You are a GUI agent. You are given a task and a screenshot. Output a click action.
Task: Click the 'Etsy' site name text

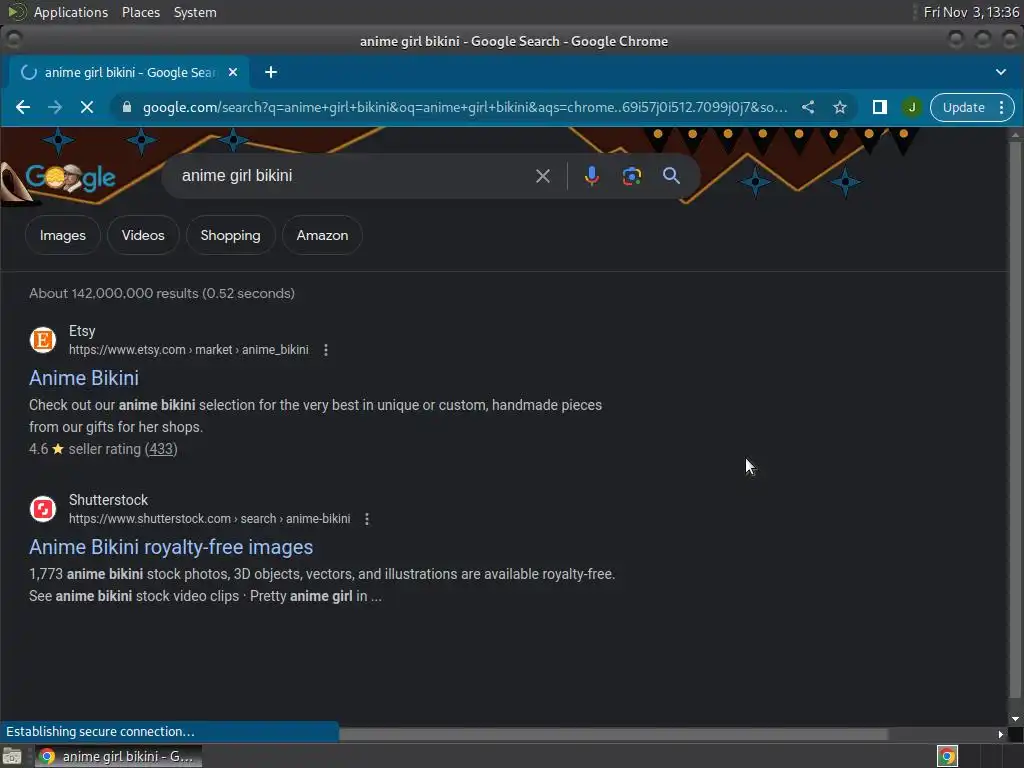tap(82, 331)
